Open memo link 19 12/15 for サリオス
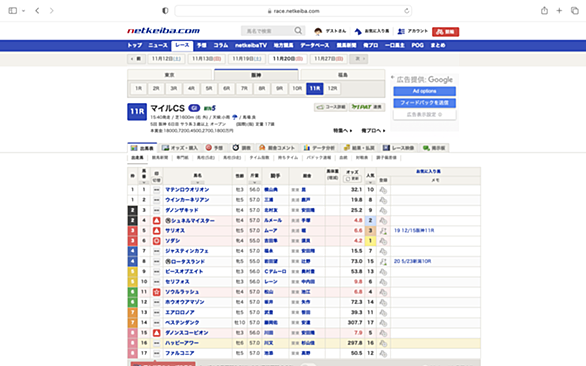586x366 pixels. coord(414,231)
